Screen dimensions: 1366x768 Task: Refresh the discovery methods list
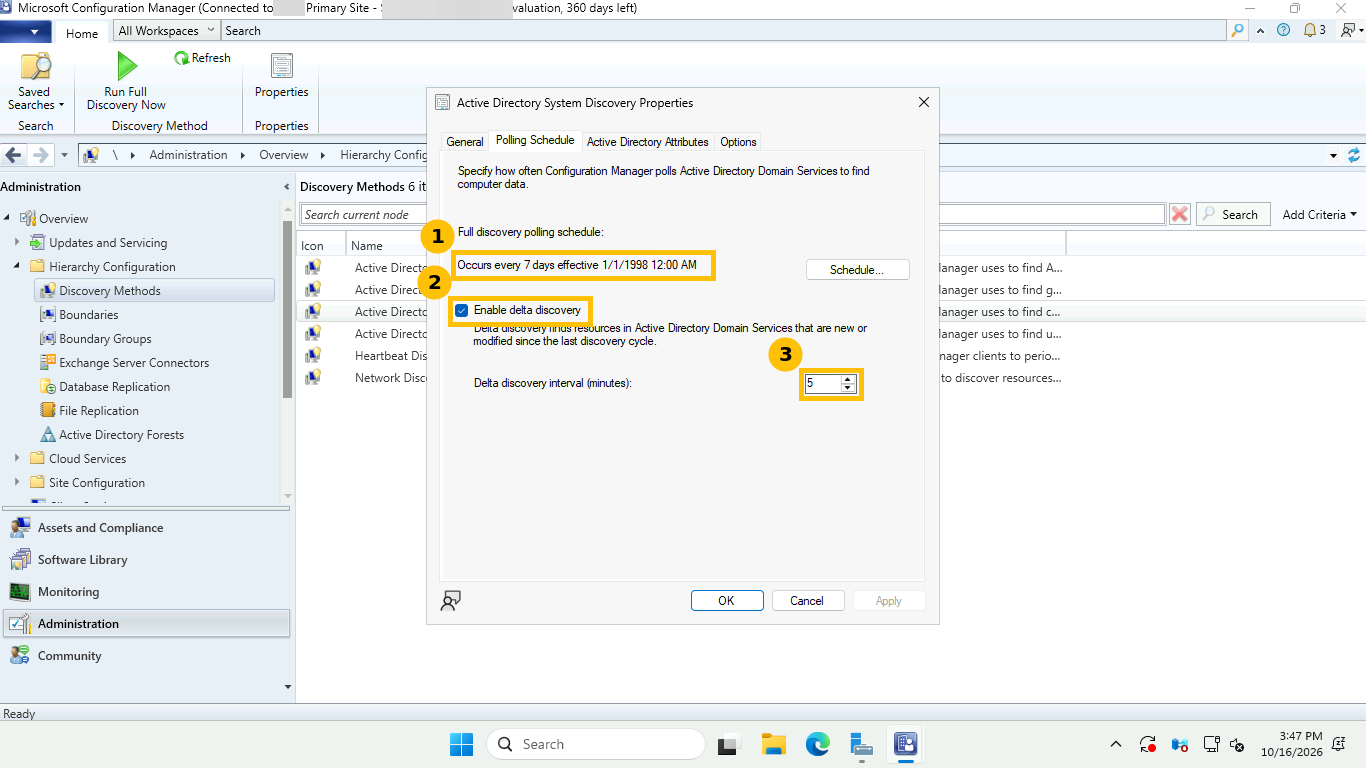[202, 58]
